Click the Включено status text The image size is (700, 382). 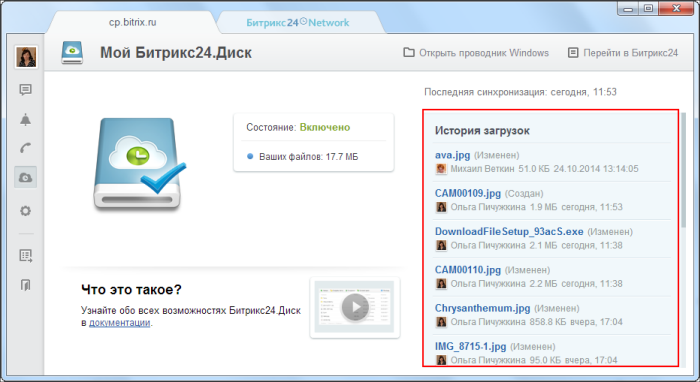325,127
